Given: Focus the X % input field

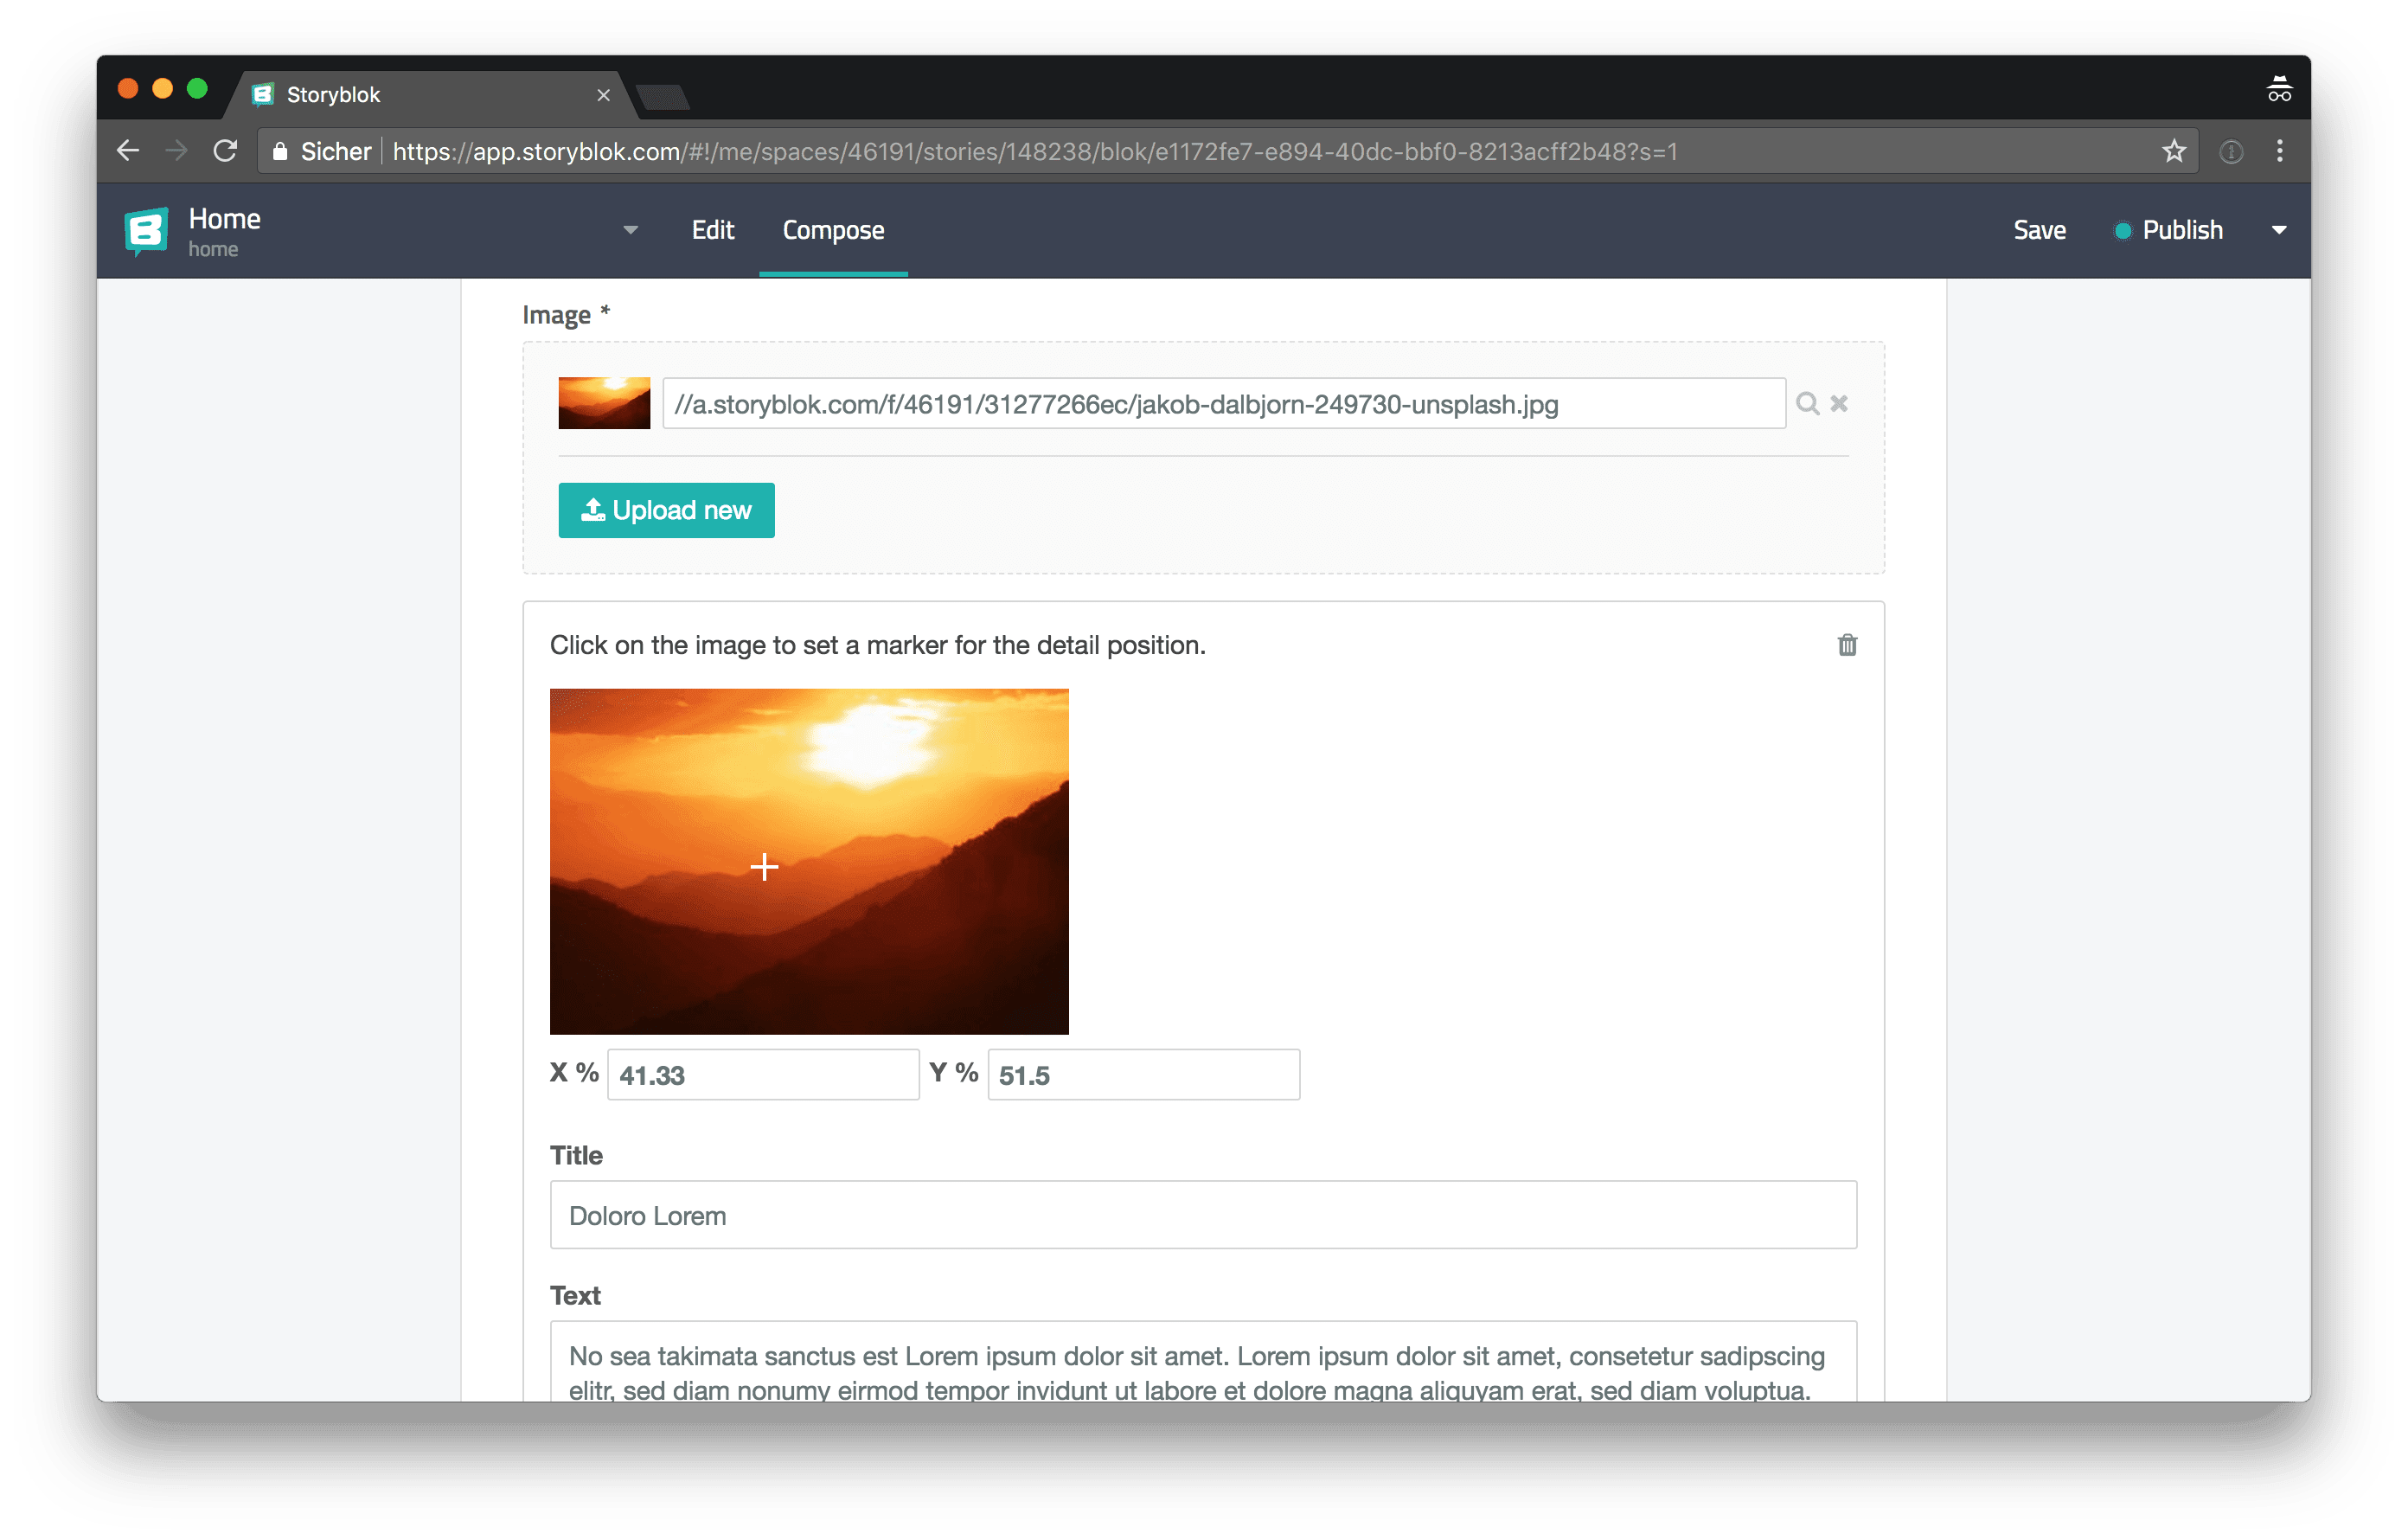Looking at the screenshot, I should 762,1075.
